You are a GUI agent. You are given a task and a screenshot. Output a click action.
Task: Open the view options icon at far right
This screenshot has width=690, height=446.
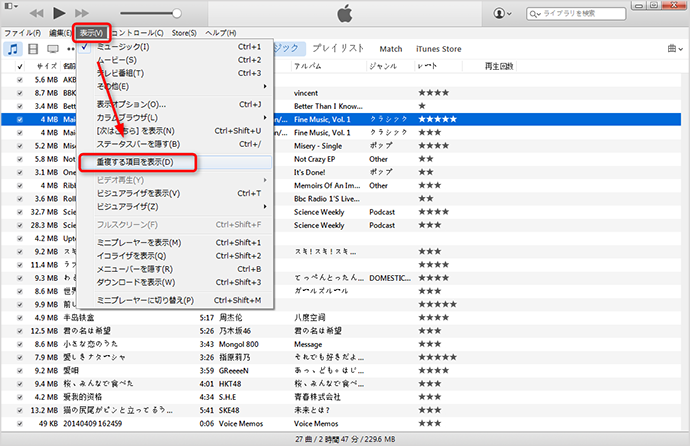click(675, 48)
